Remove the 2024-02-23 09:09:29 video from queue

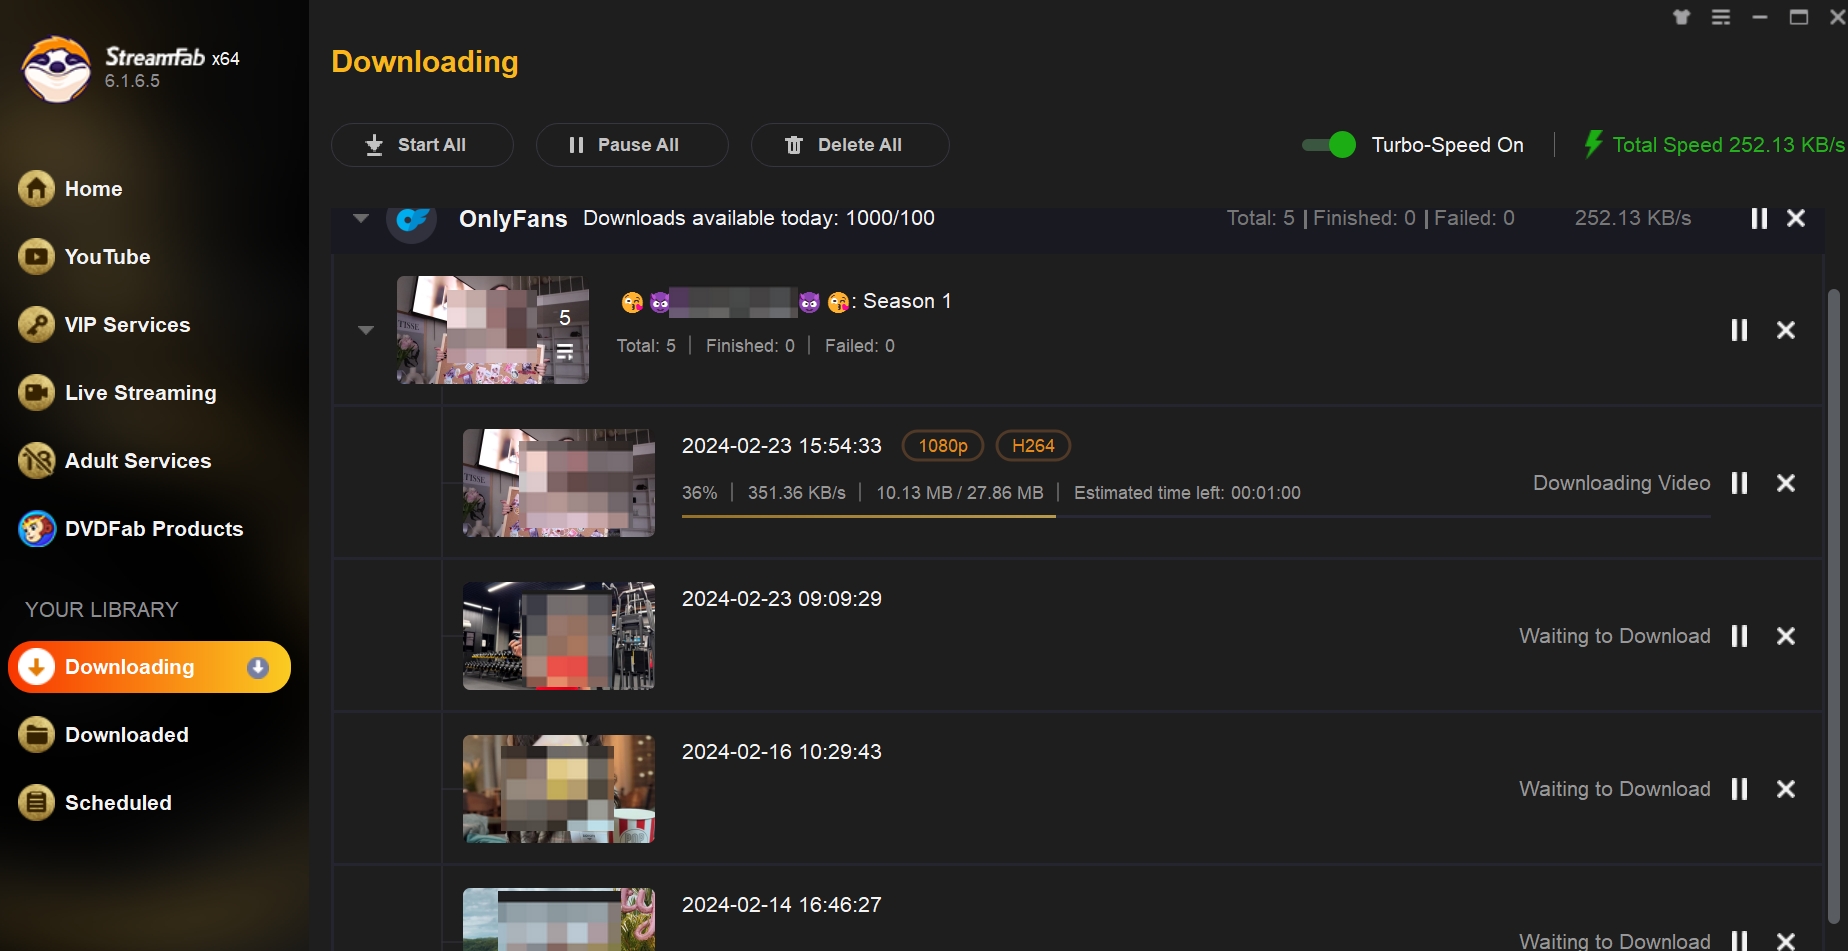click(1785, 636)
